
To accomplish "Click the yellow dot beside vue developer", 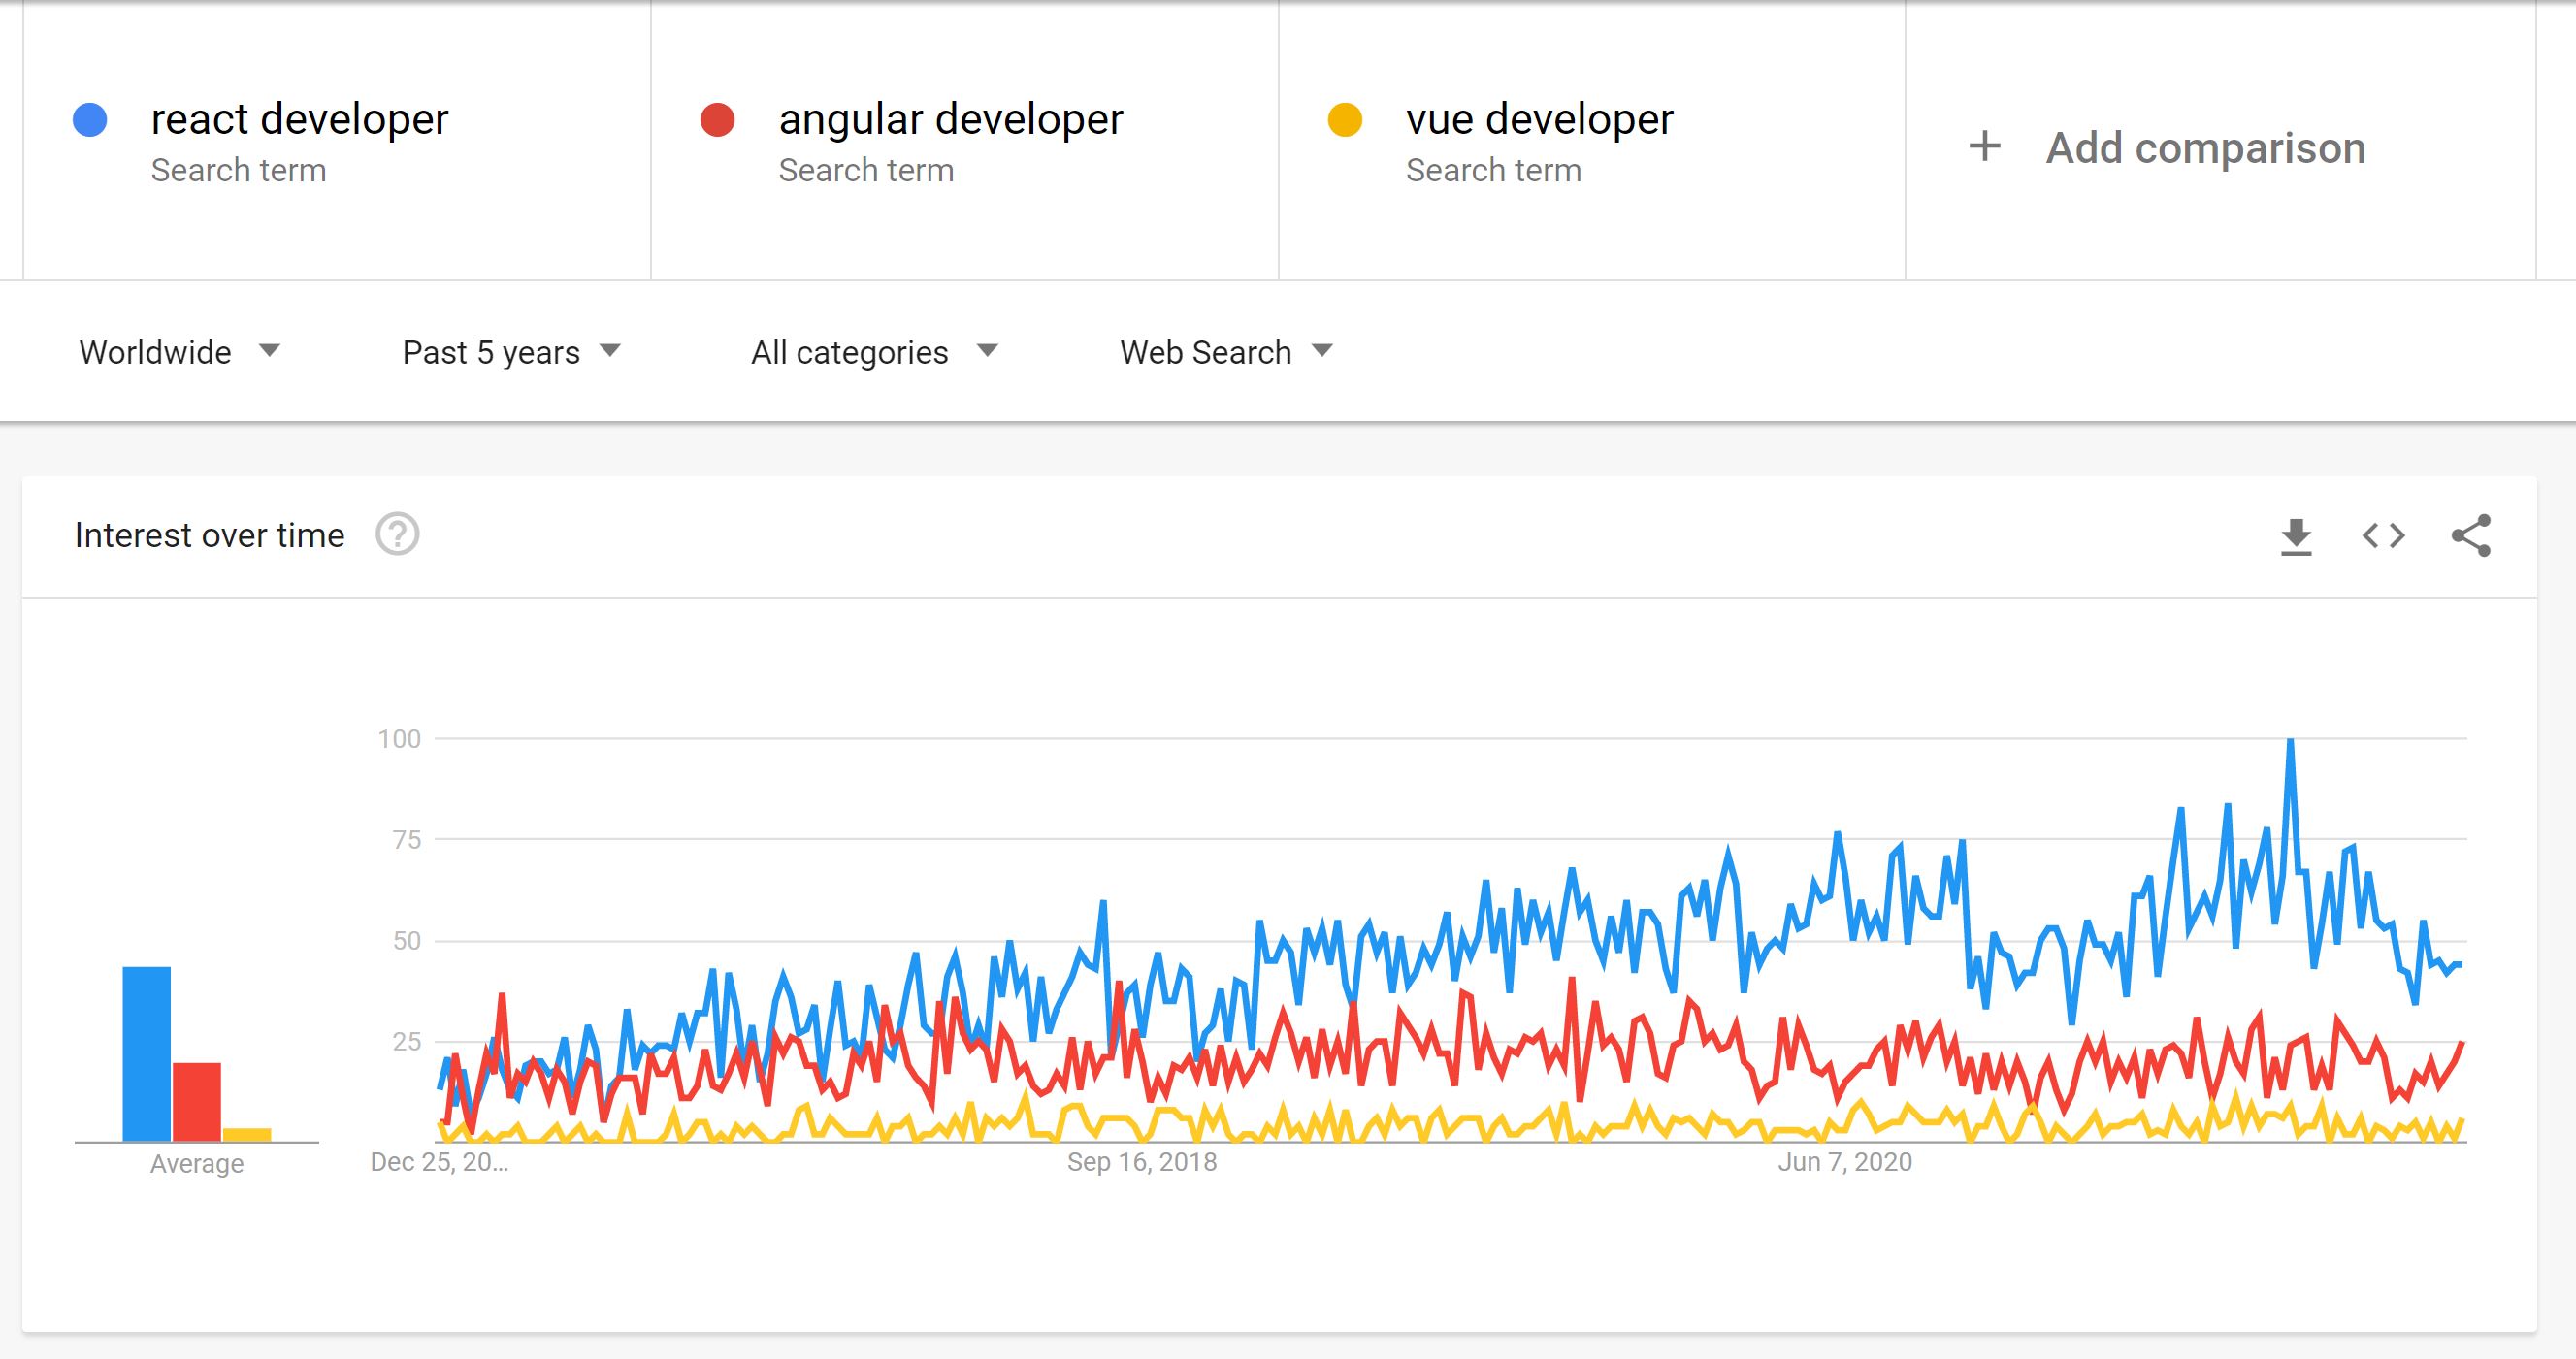I will tap(1344, 120).
